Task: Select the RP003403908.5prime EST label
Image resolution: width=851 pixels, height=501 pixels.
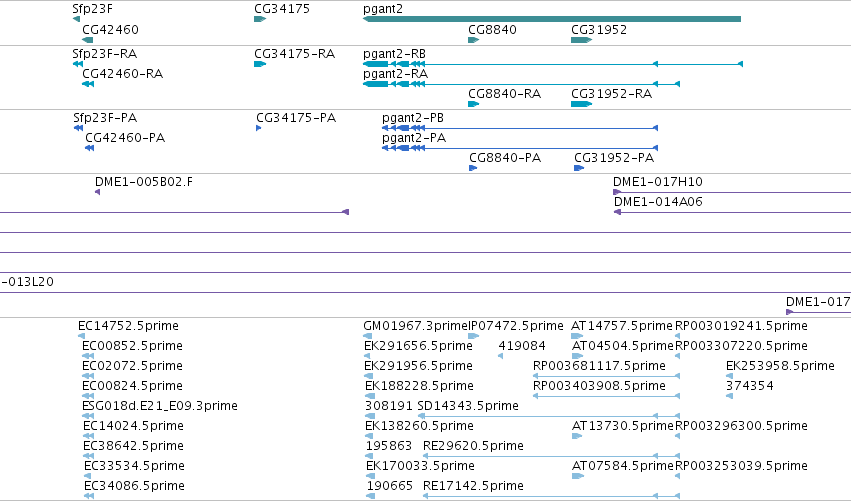Action: (599, 386)
